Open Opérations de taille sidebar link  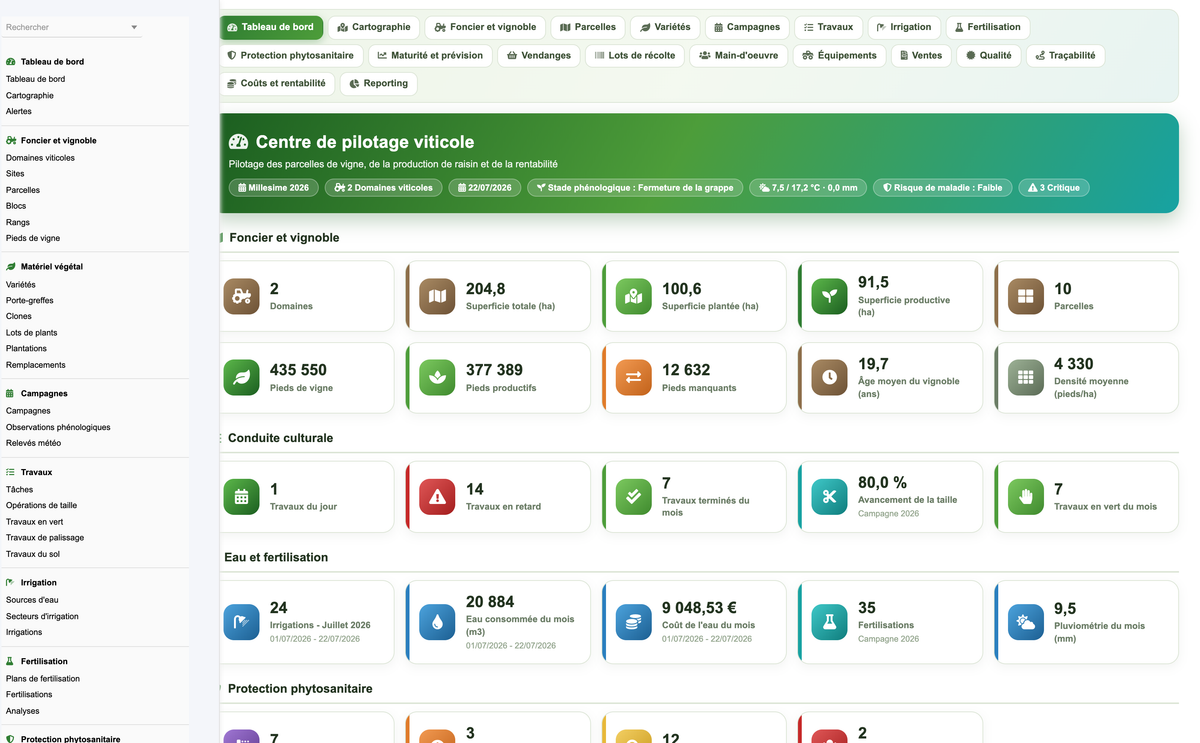click(41, 506)
